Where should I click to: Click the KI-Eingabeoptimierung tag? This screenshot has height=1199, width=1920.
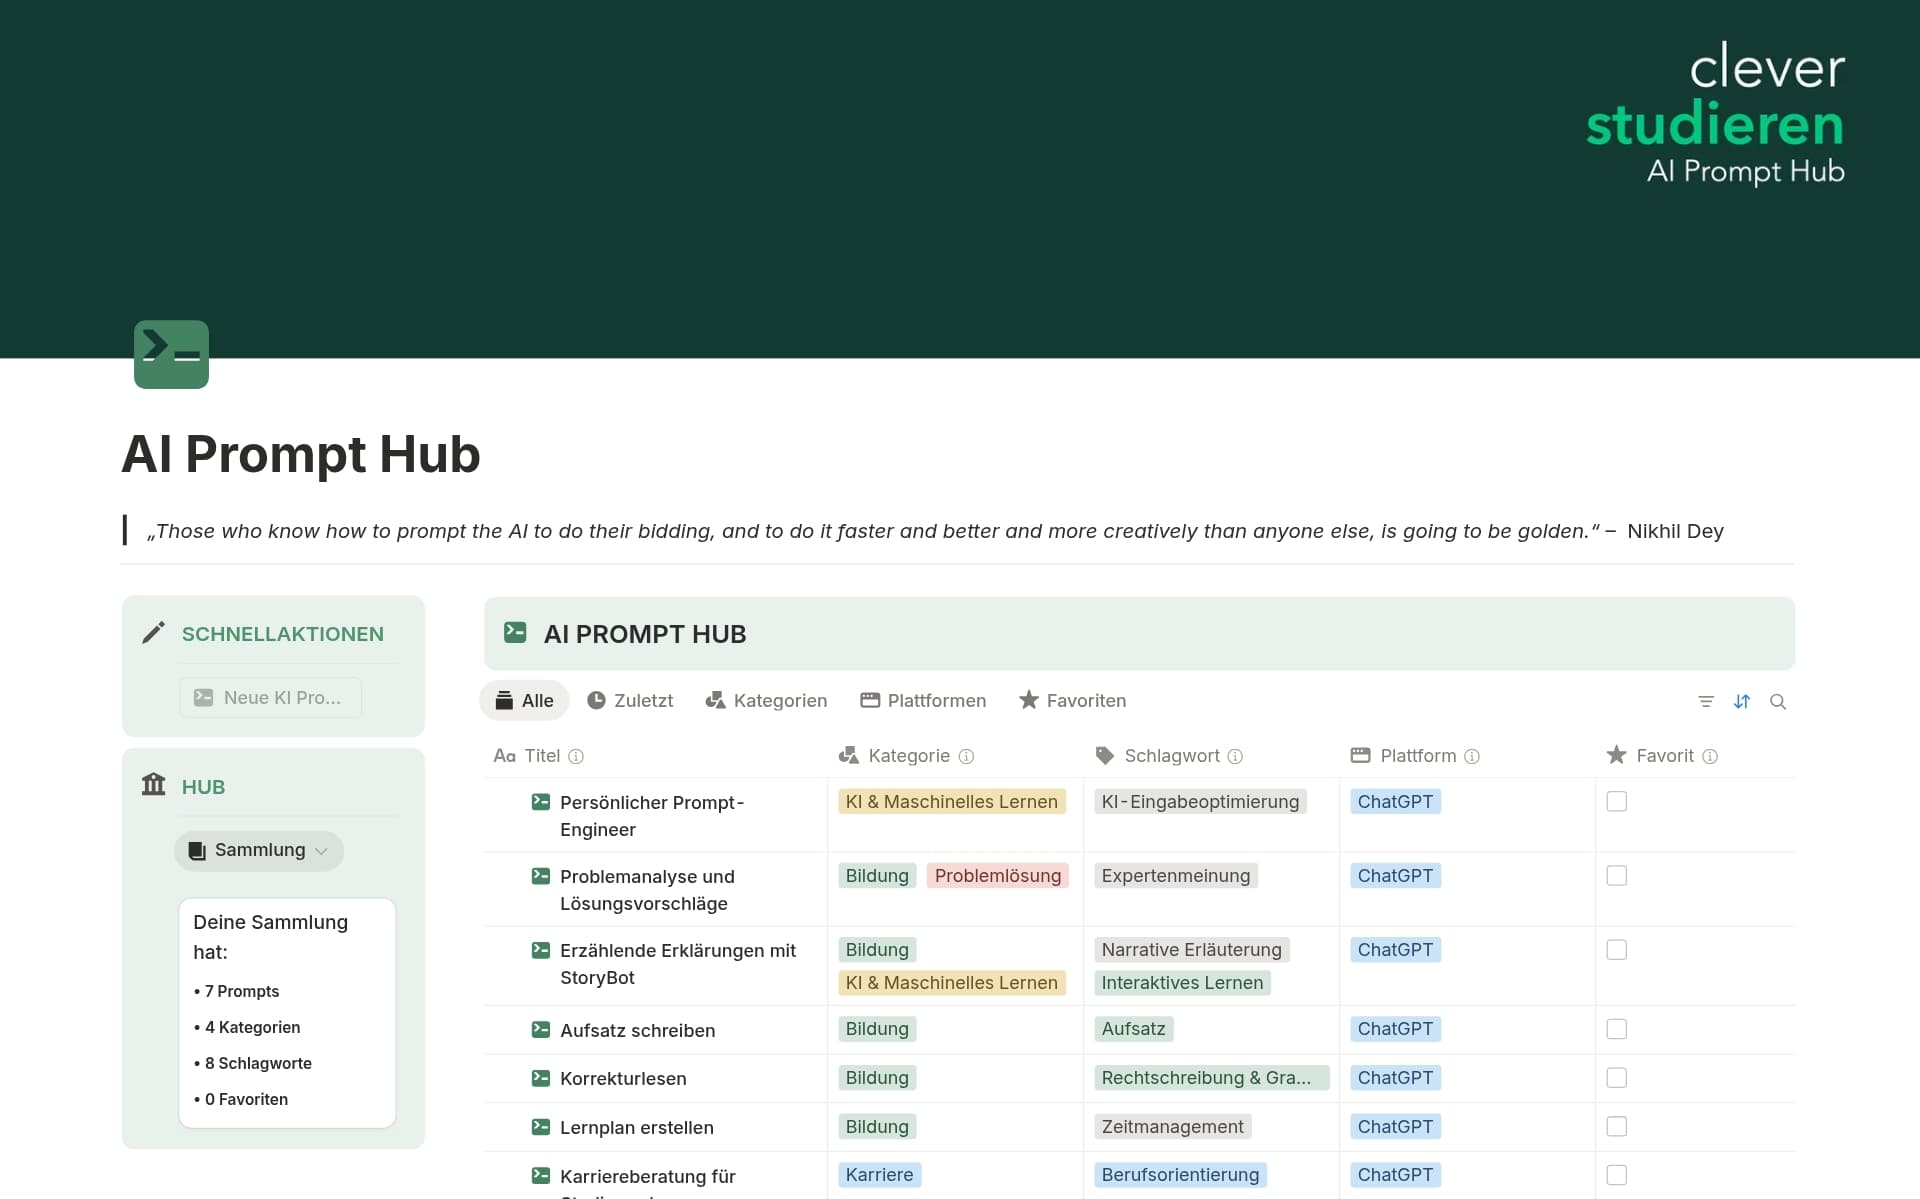point(1199,802)
